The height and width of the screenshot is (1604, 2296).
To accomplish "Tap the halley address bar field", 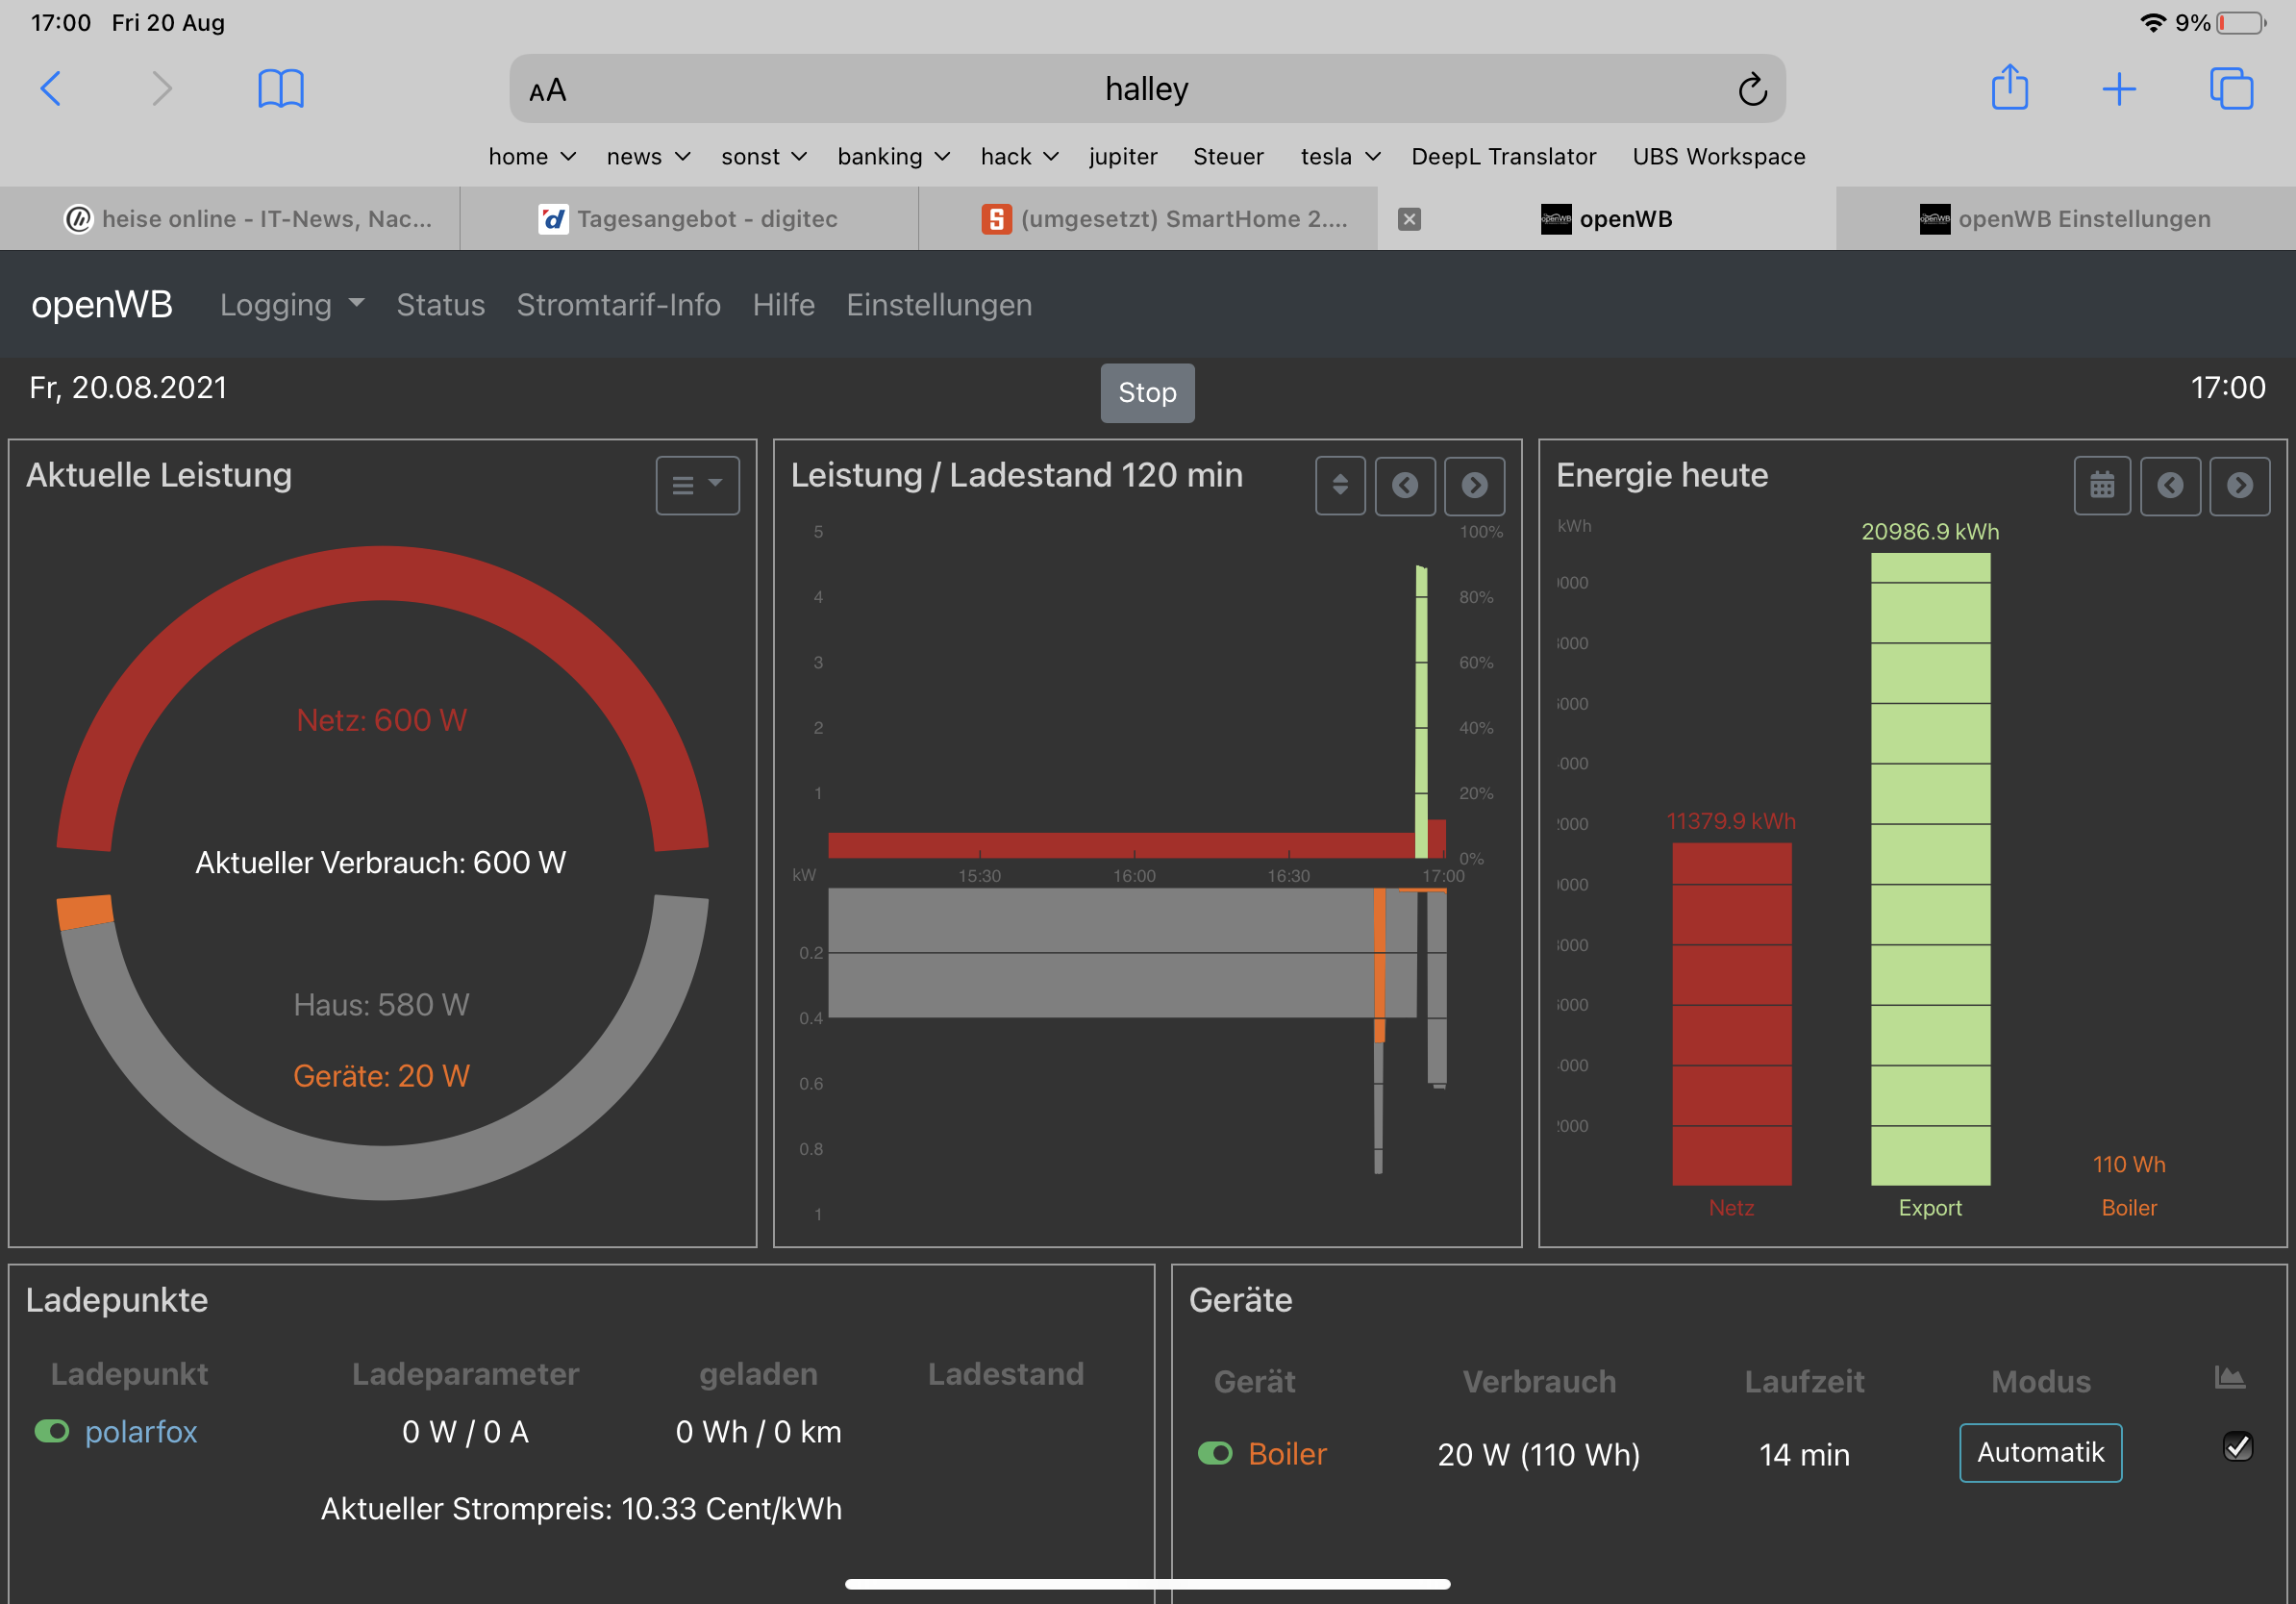I will tap(1146, 90).
